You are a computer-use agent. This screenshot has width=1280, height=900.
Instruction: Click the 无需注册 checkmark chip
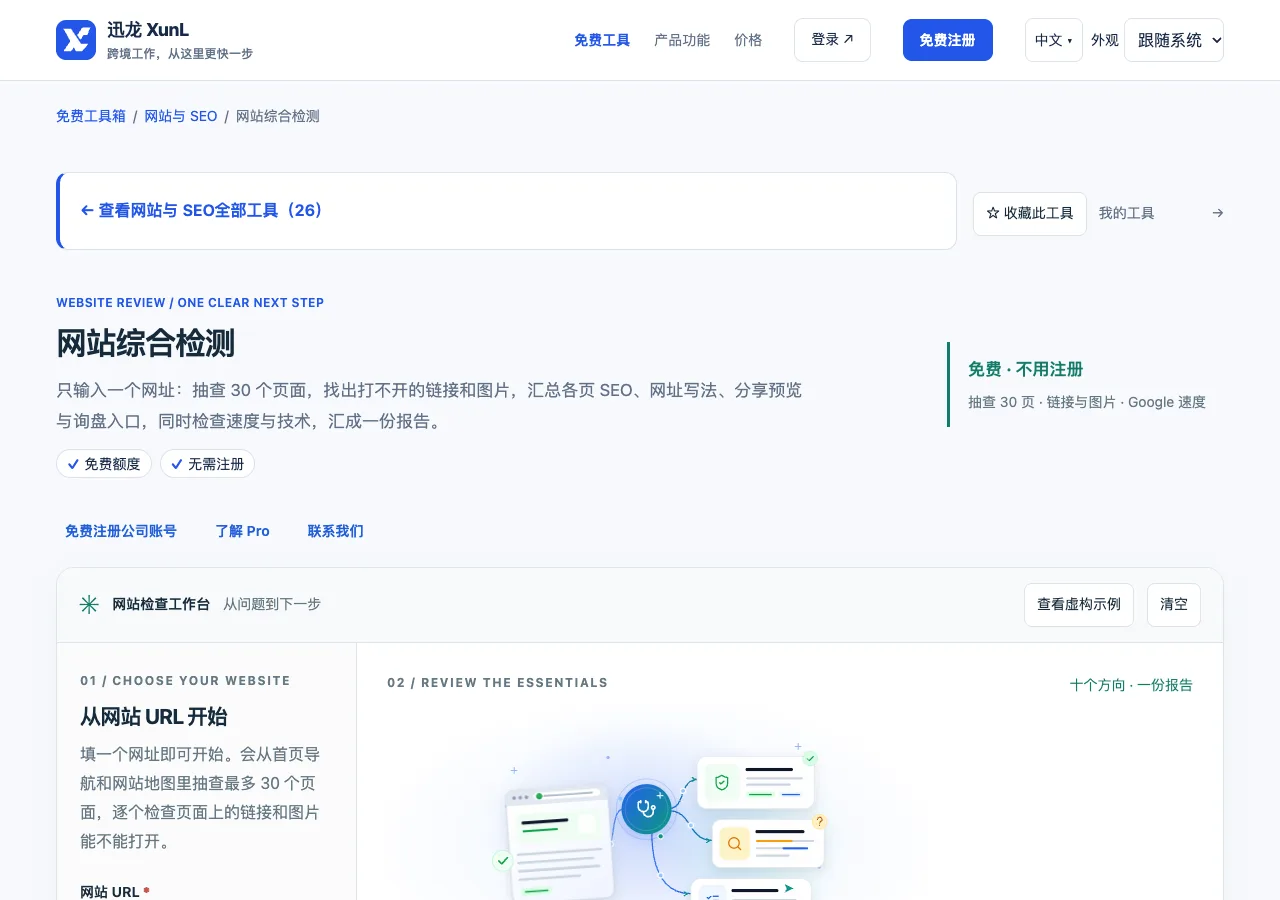207,464
